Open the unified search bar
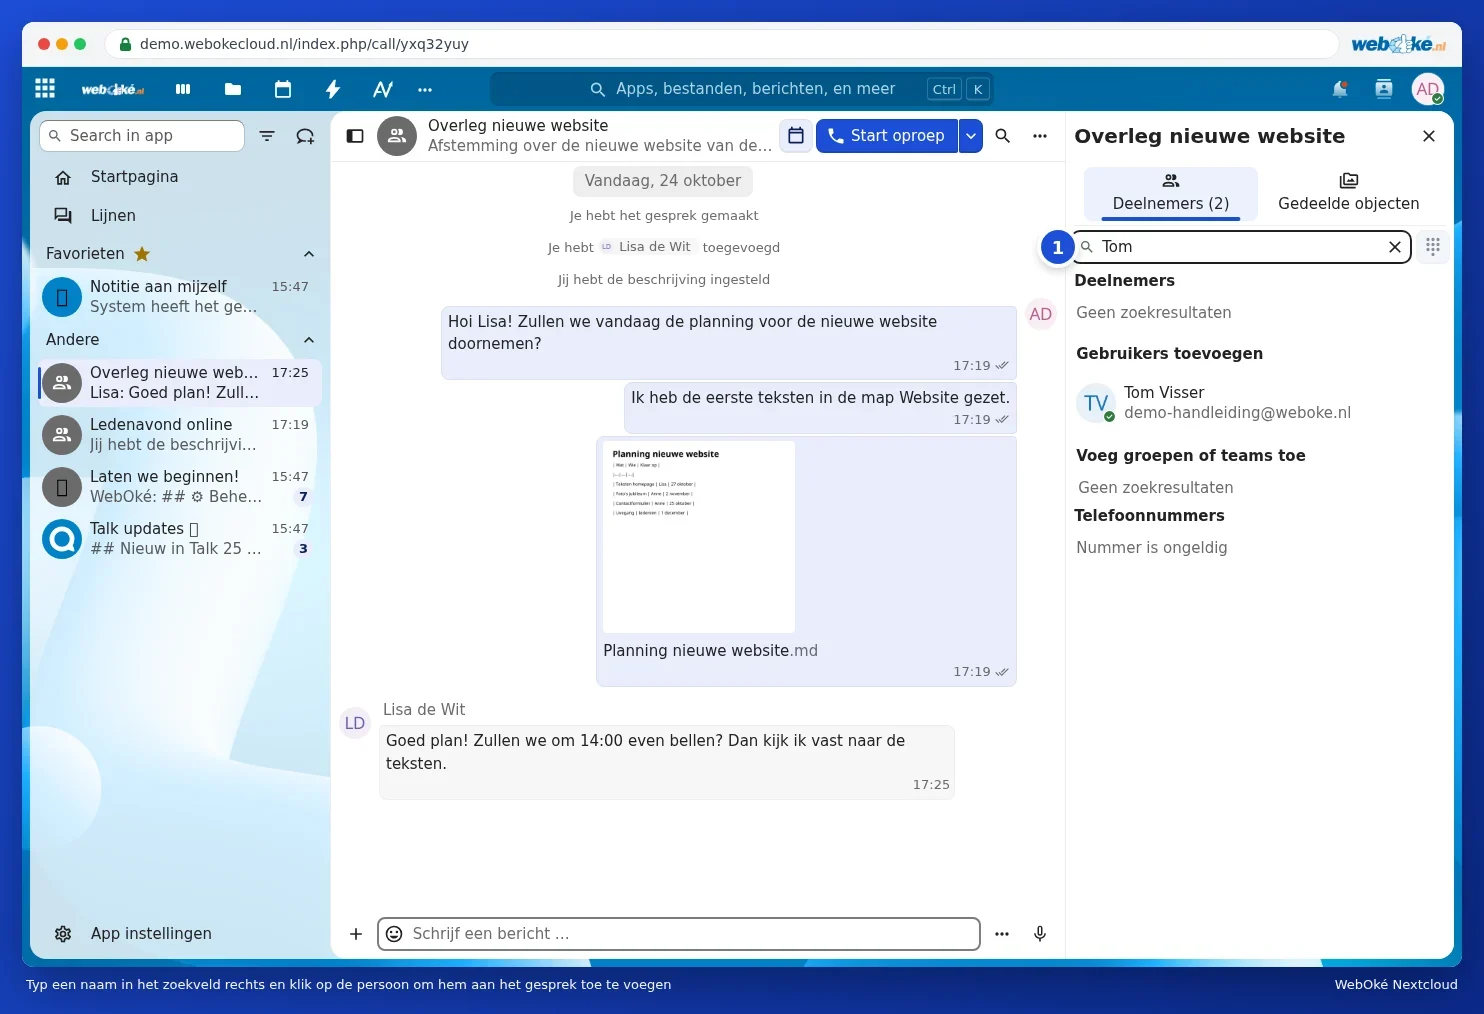The height and width of the screenshot is (1014, 1484). coord(742,89)
